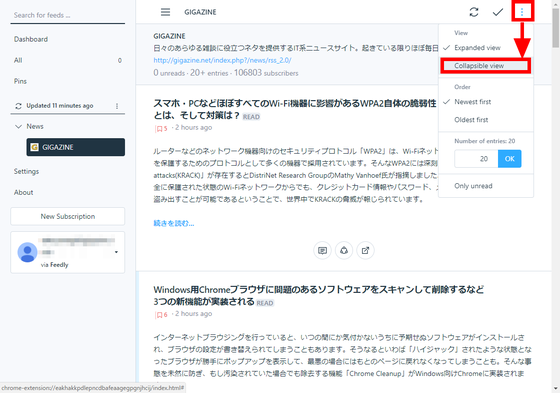Select Expanded view option

(x=486, y=48)
